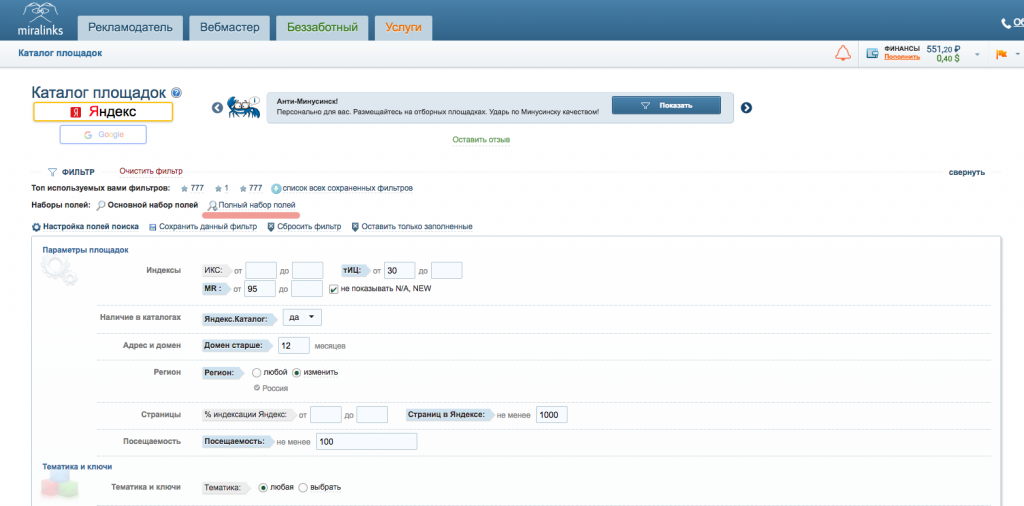Click Каталог площадок breadcrumb
This screenshot has width=1024, height=506.
coord(60,54)
